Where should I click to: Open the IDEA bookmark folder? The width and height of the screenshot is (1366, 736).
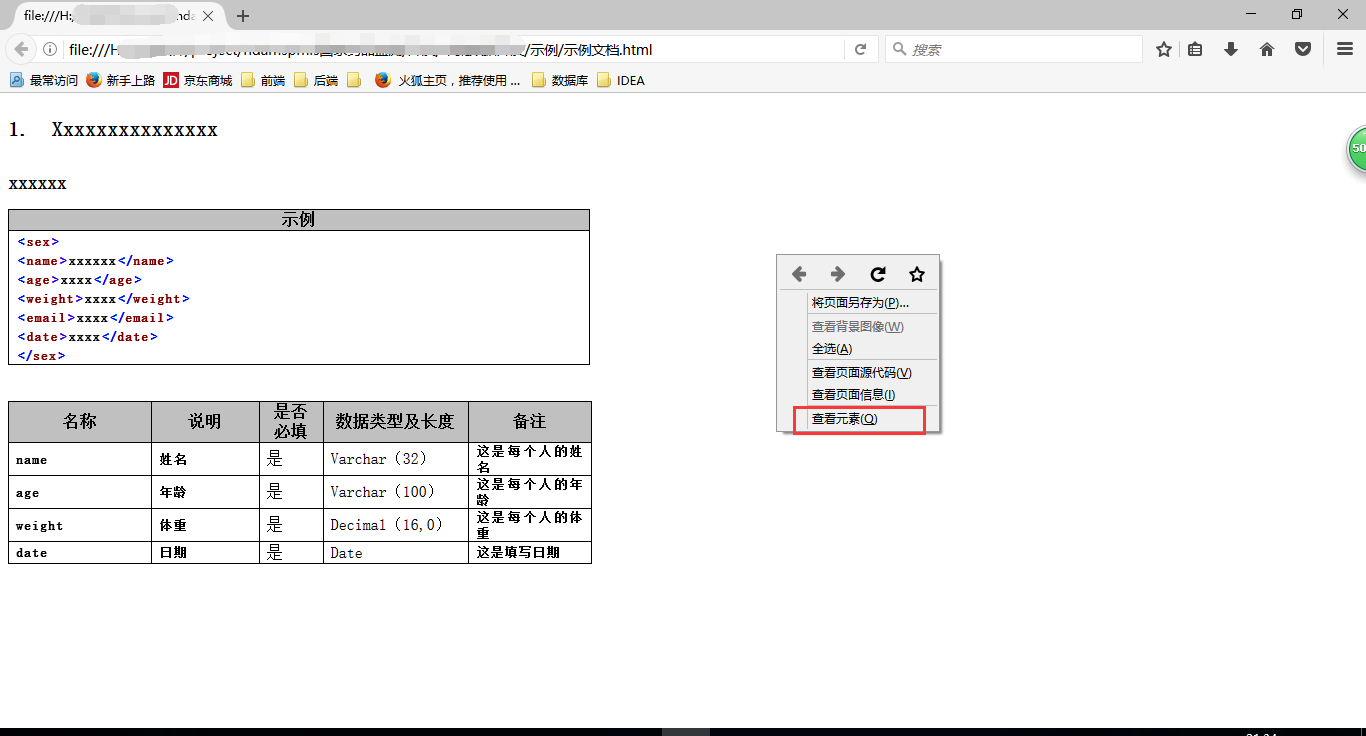point(621,81)
